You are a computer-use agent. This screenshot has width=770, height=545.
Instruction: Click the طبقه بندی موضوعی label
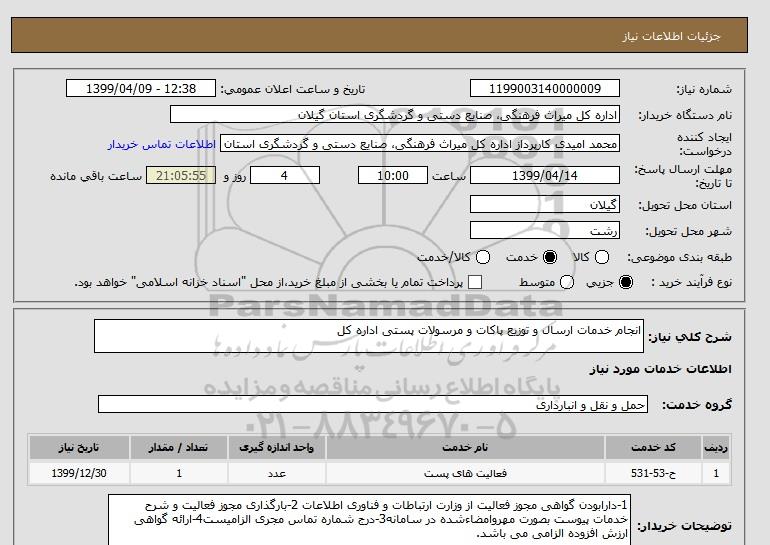[x=679, y=257]
